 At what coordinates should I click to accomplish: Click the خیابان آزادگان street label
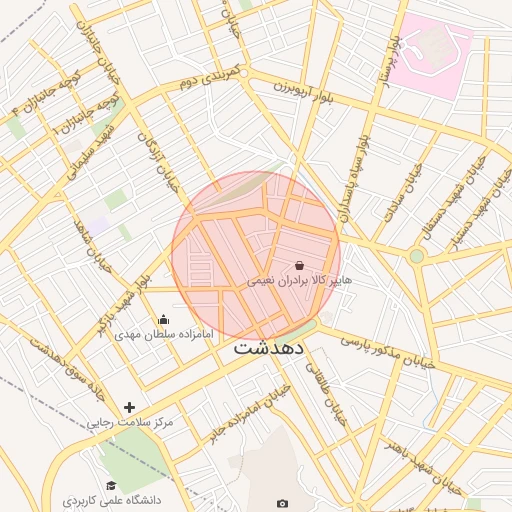pos(158,163)
